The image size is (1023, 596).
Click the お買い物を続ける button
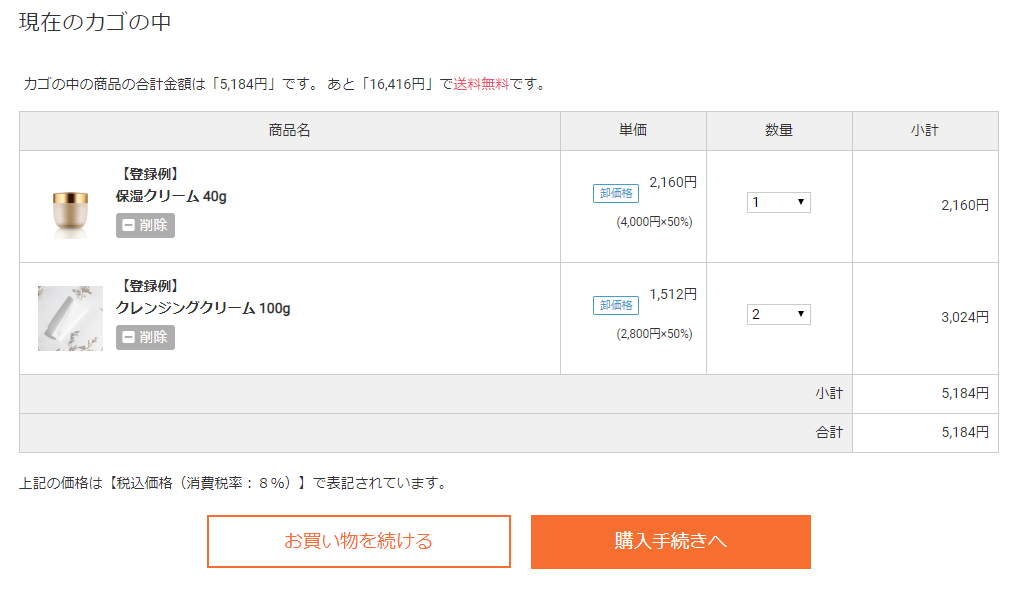pyautogui.click(x=358, y=542)
